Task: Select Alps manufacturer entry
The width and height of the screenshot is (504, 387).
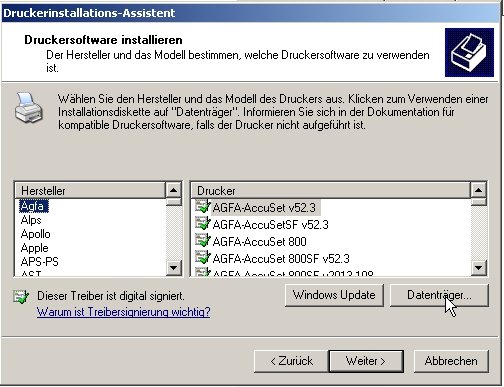Action: point(31,220)
